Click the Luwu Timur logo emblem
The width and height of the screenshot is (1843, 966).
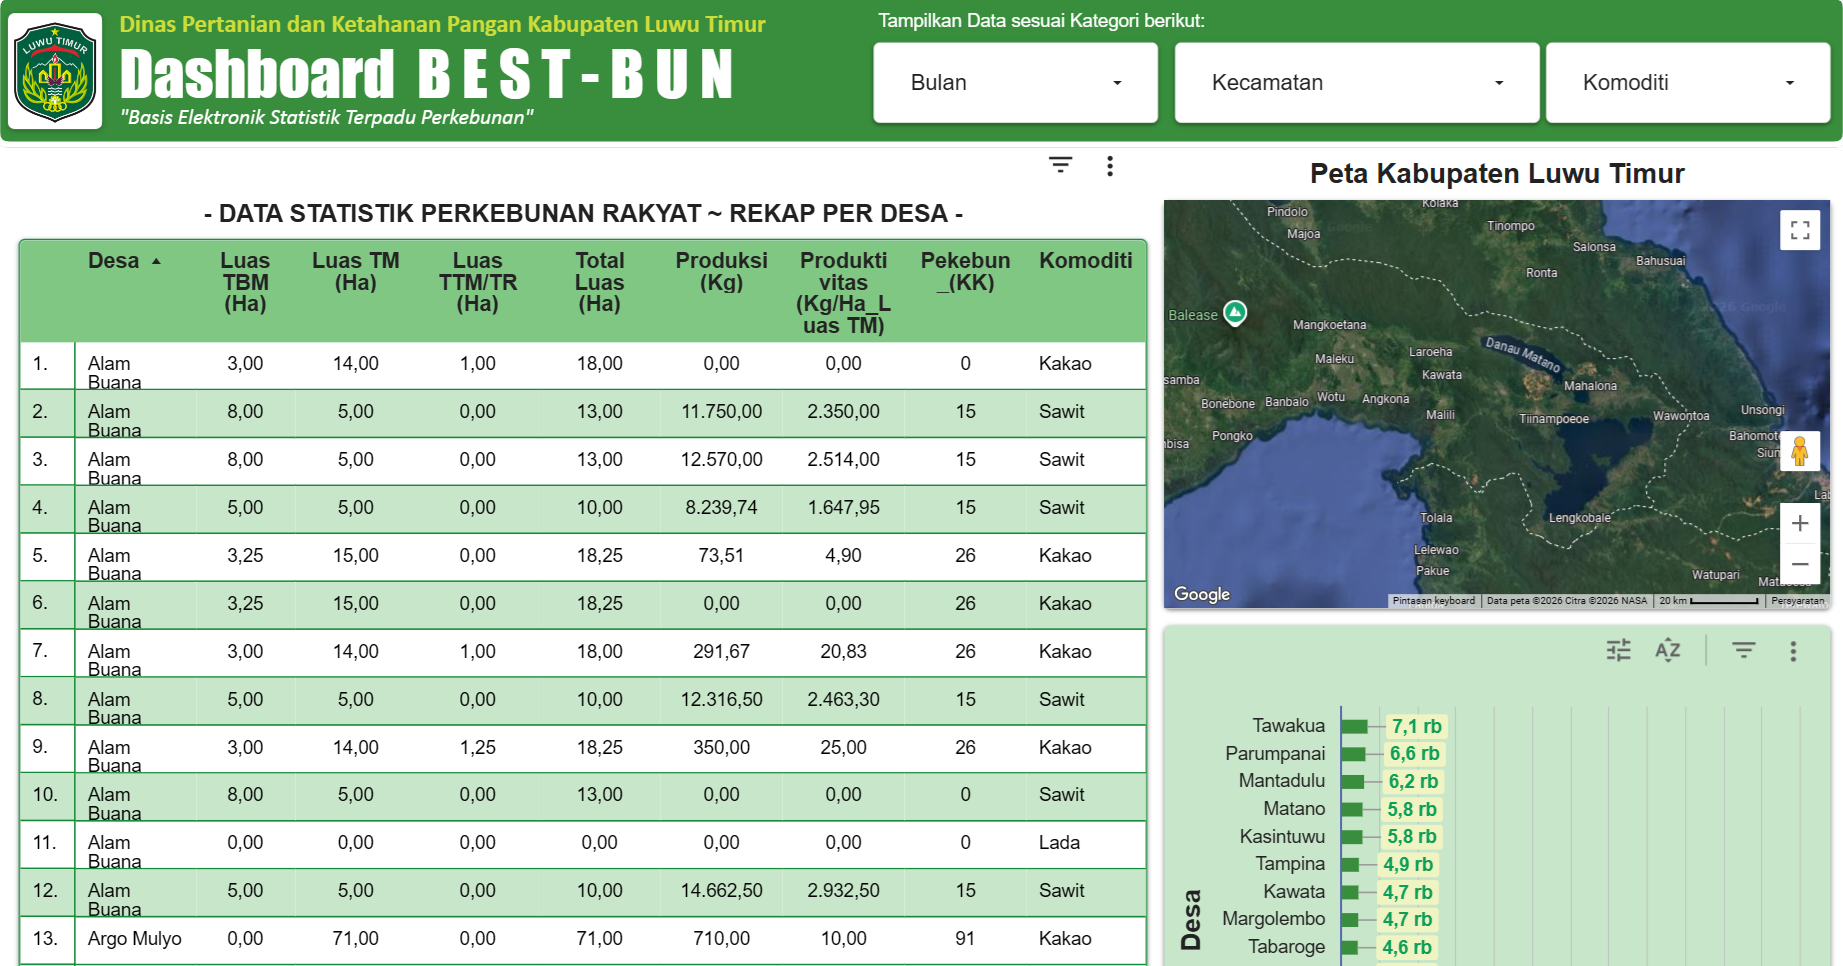click(55, 73)
